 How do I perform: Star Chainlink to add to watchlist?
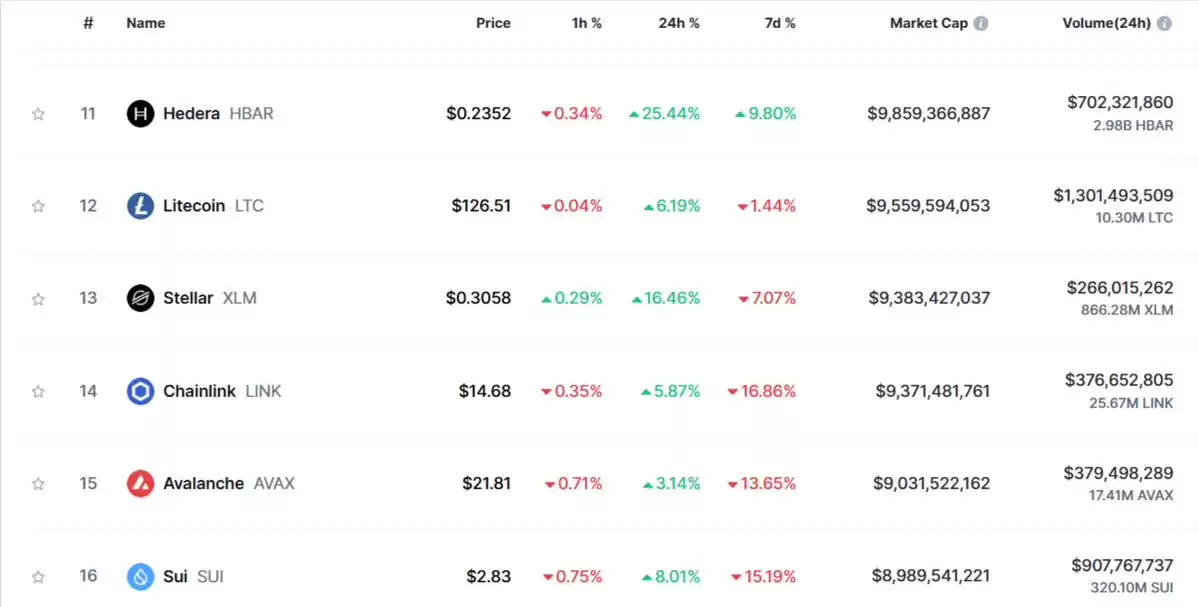37,391
